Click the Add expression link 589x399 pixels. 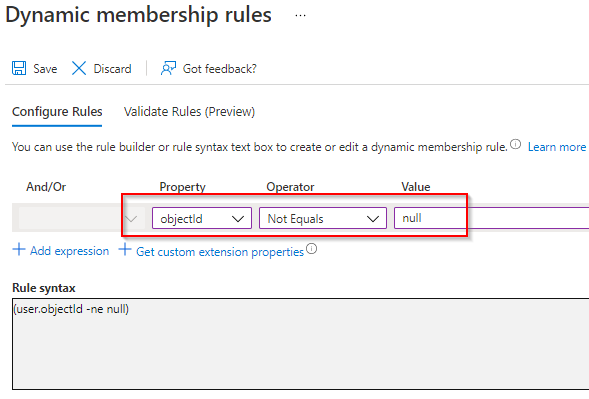tap(69, 251)
